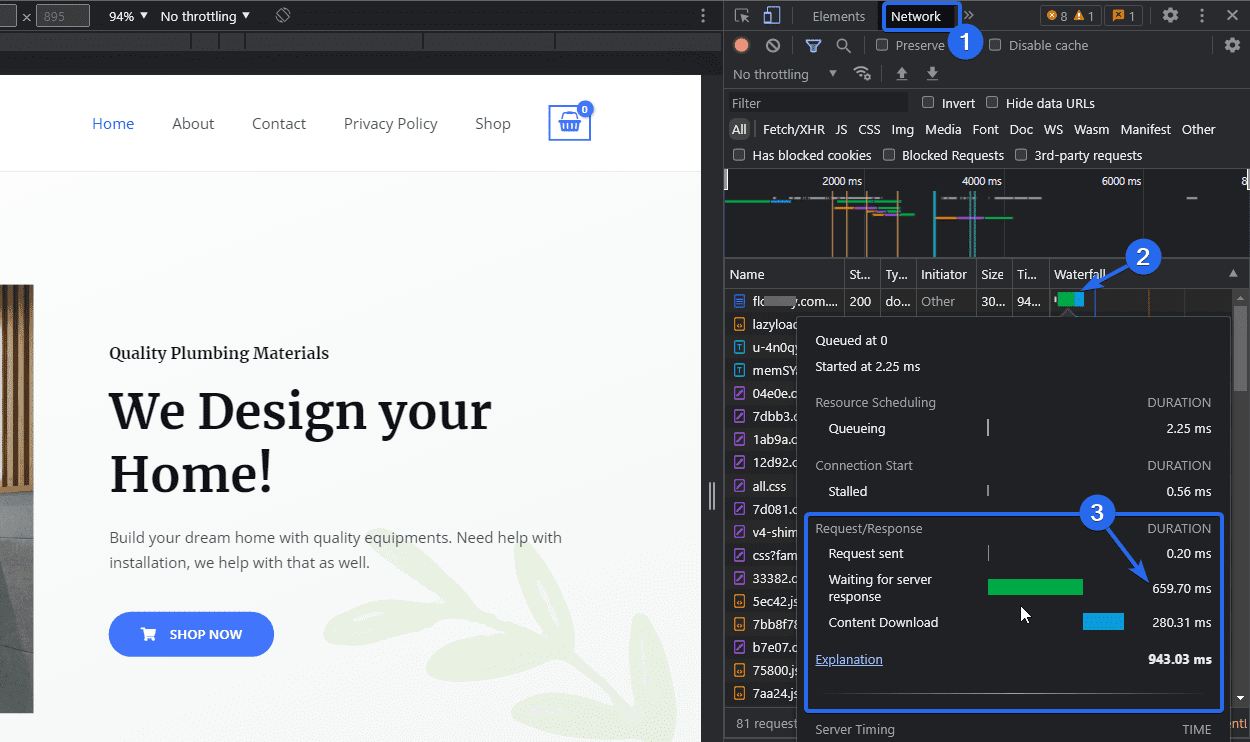Check Has blocked cookies
The height and width of the screenshot is (742, 1250).
click(x=739, y=155)
